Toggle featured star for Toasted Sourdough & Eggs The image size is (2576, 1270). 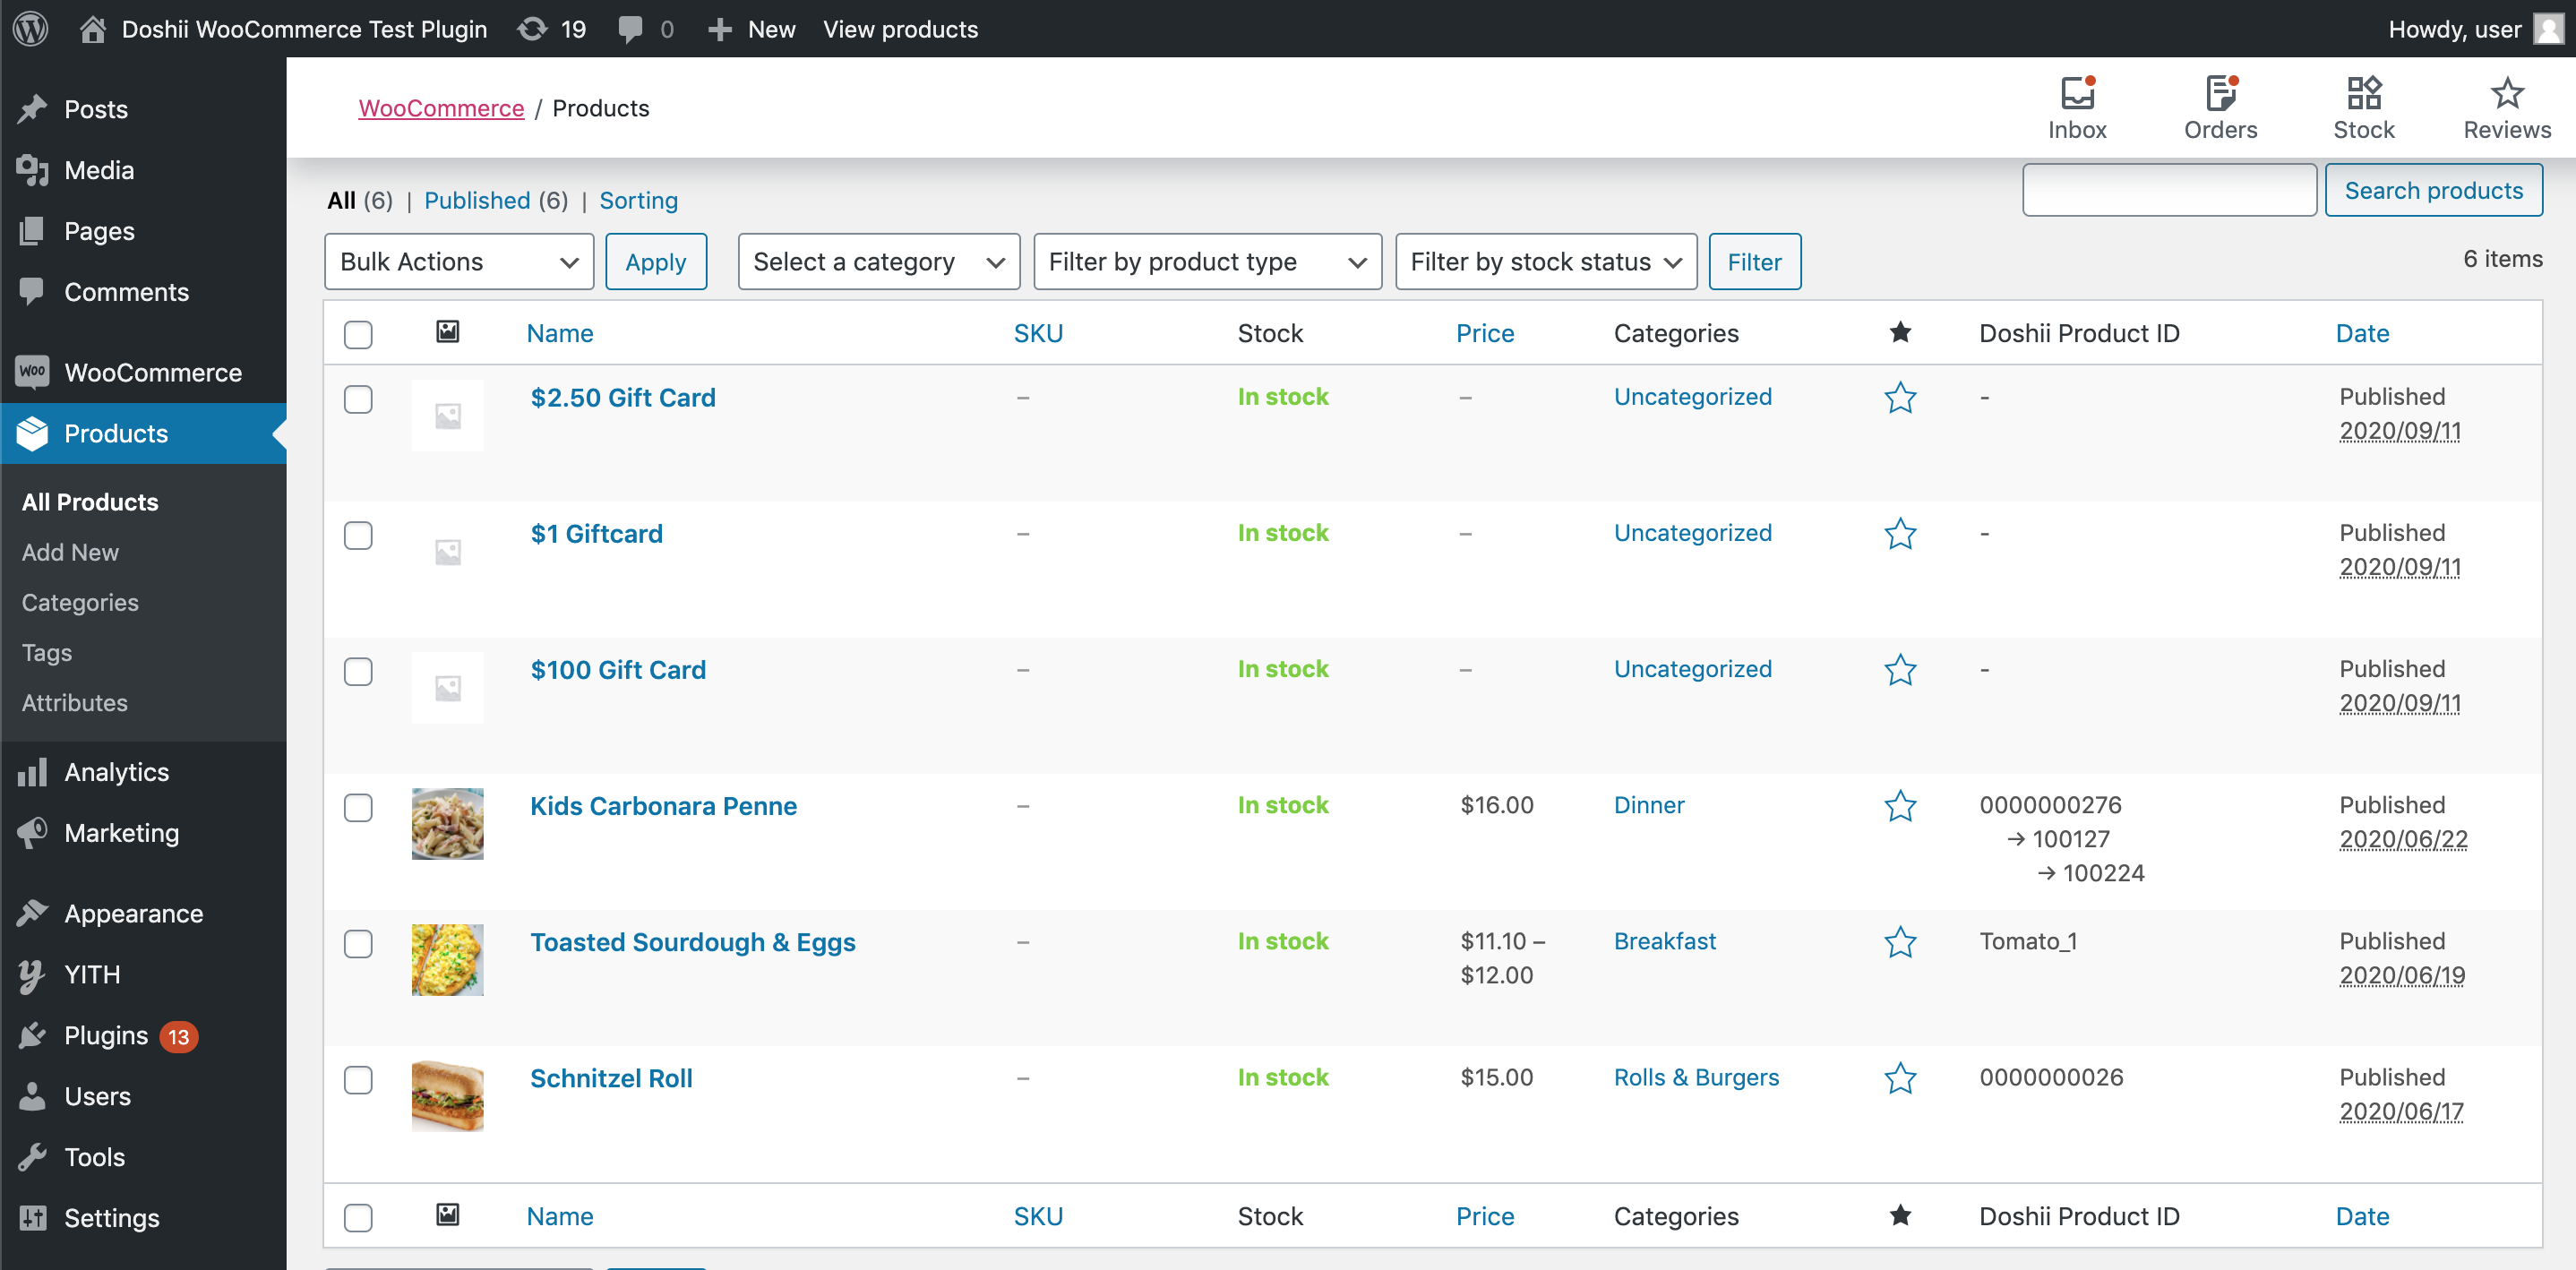click(x=1900, y=942)
